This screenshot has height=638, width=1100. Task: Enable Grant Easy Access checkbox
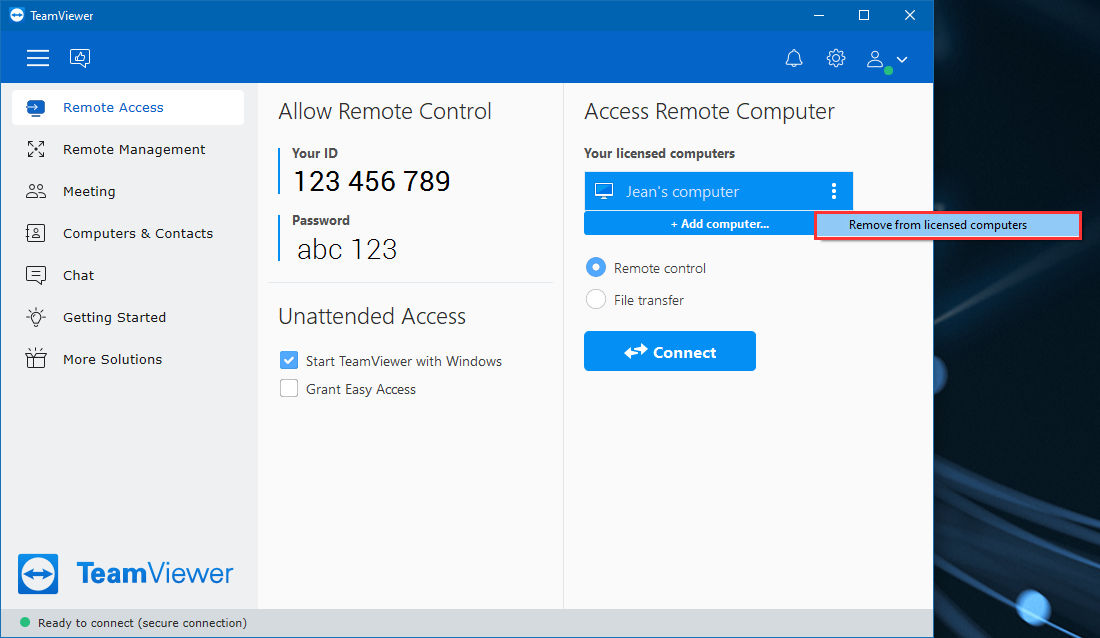[x=289, y=388]
